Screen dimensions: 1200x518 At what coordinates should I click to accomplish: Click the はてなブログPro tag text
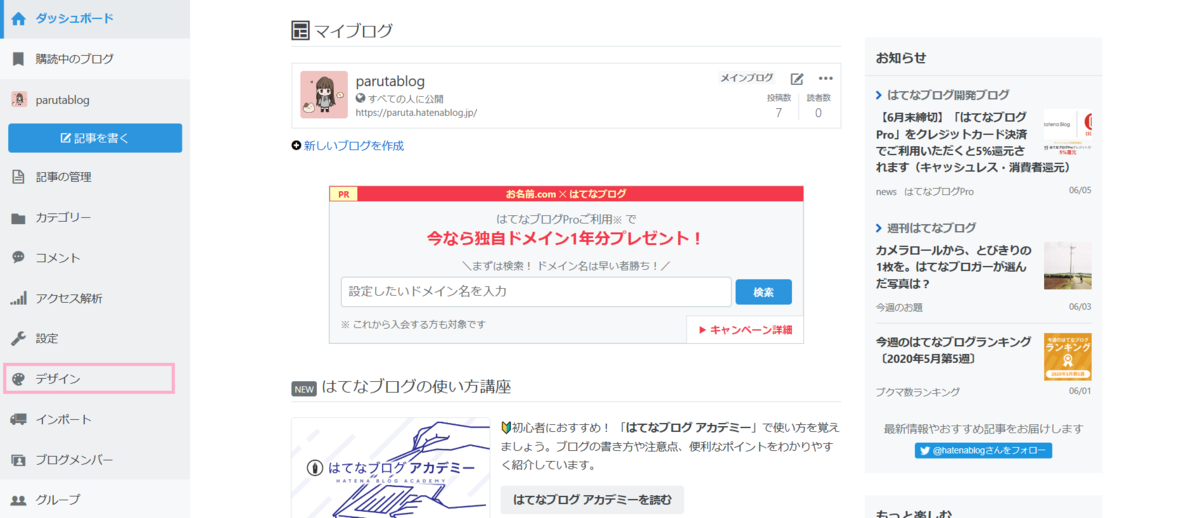tap(939, 191)
